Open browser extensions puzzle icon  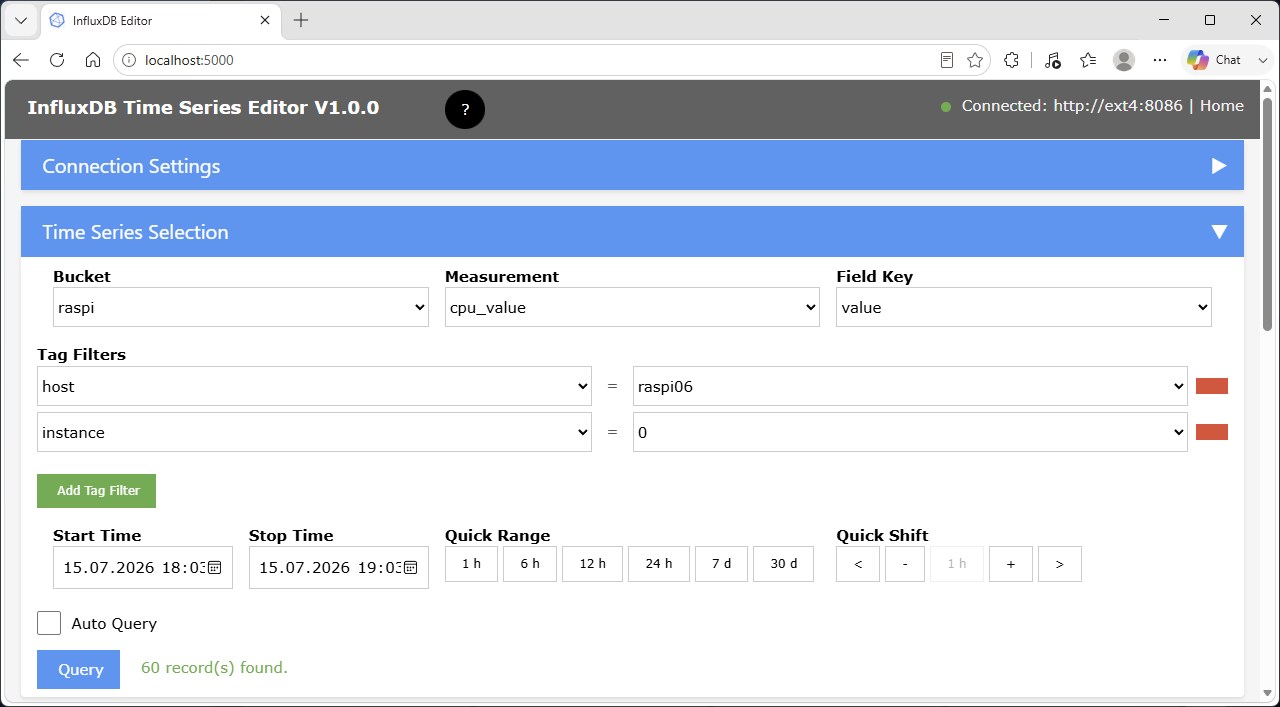(x=1011, y=60)
